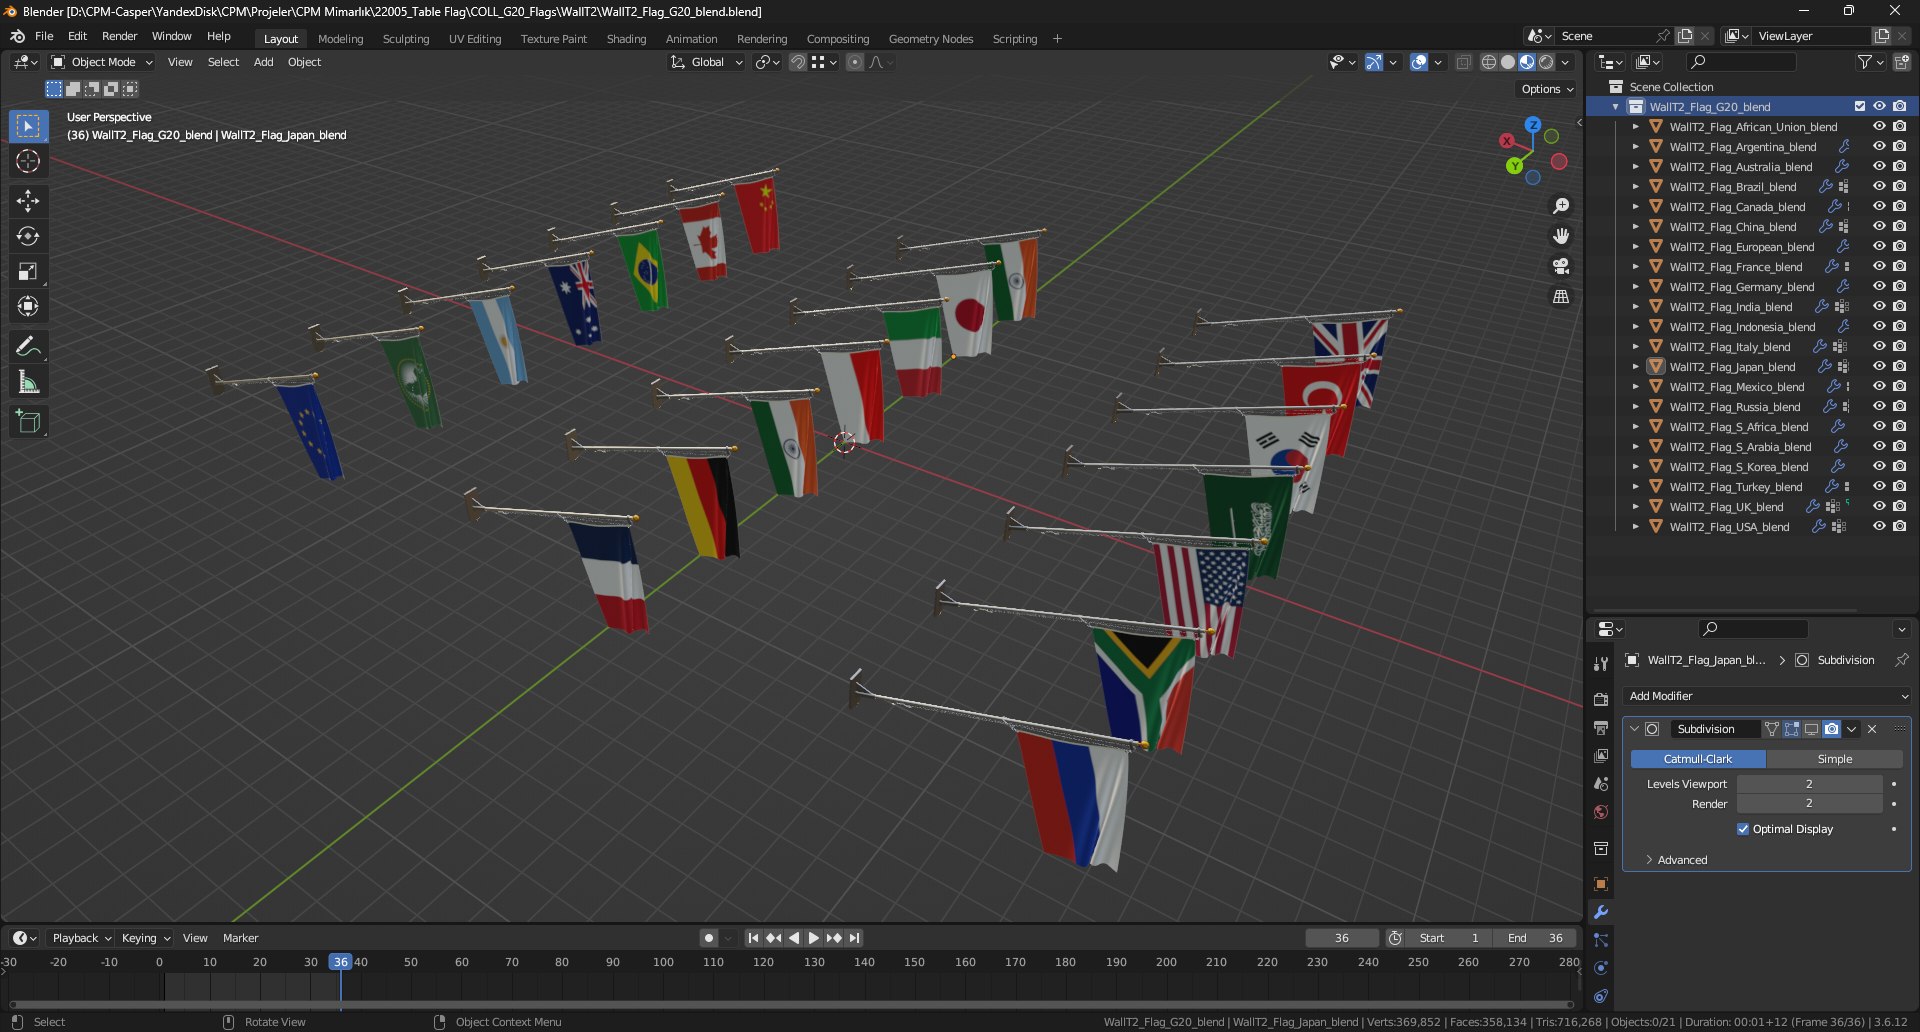Open the Render menu

click(119, 36)
